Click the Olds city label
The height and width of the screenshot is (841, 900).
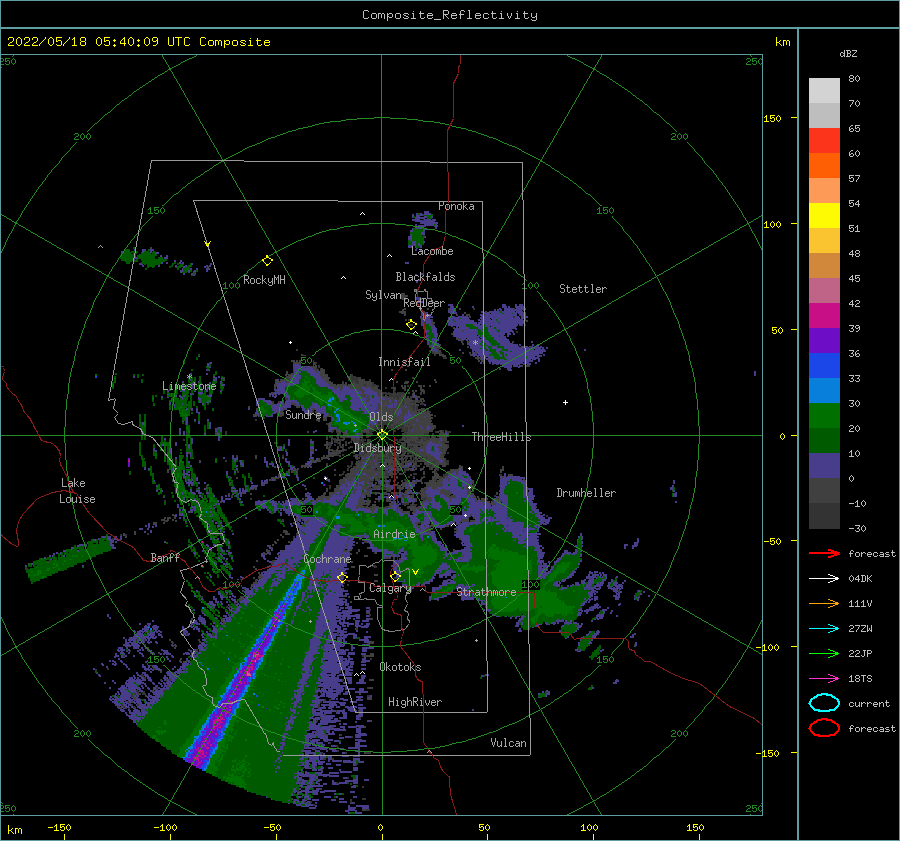(381, 417)
